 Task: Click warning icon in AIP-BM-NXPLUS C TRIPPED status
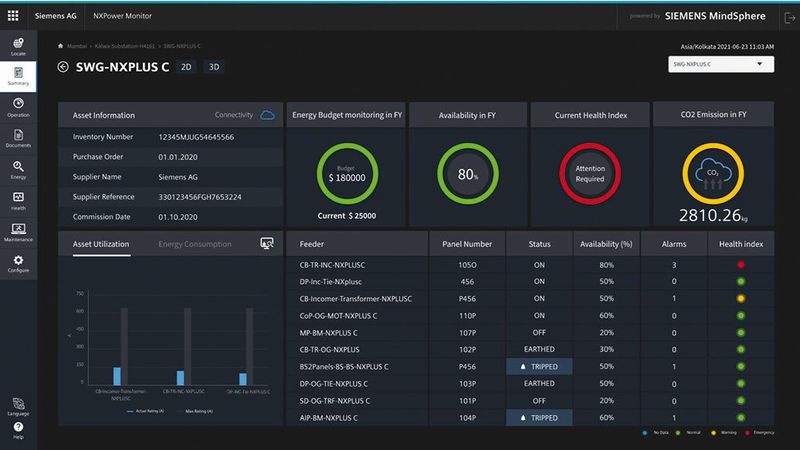[523, 417]
